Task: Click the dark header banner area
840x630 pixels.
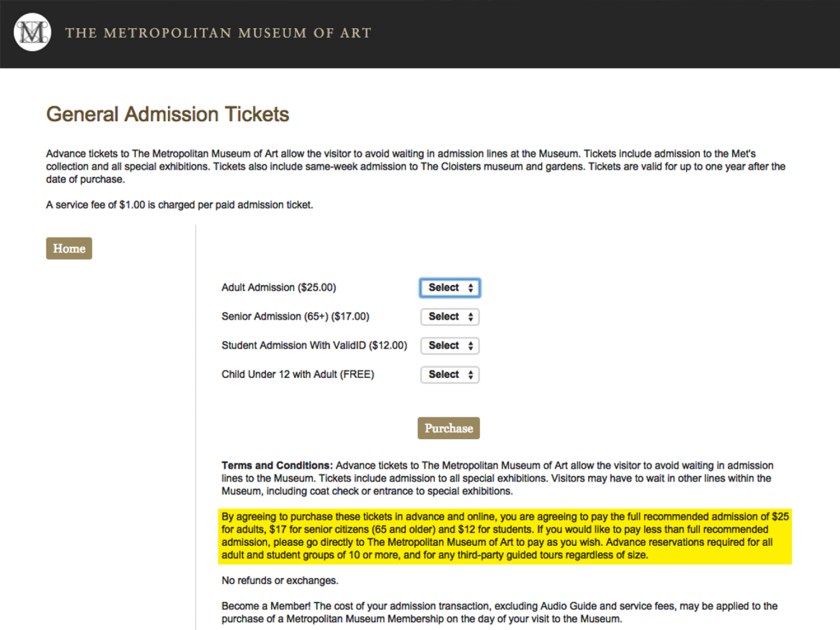Action: coord(600,33)
